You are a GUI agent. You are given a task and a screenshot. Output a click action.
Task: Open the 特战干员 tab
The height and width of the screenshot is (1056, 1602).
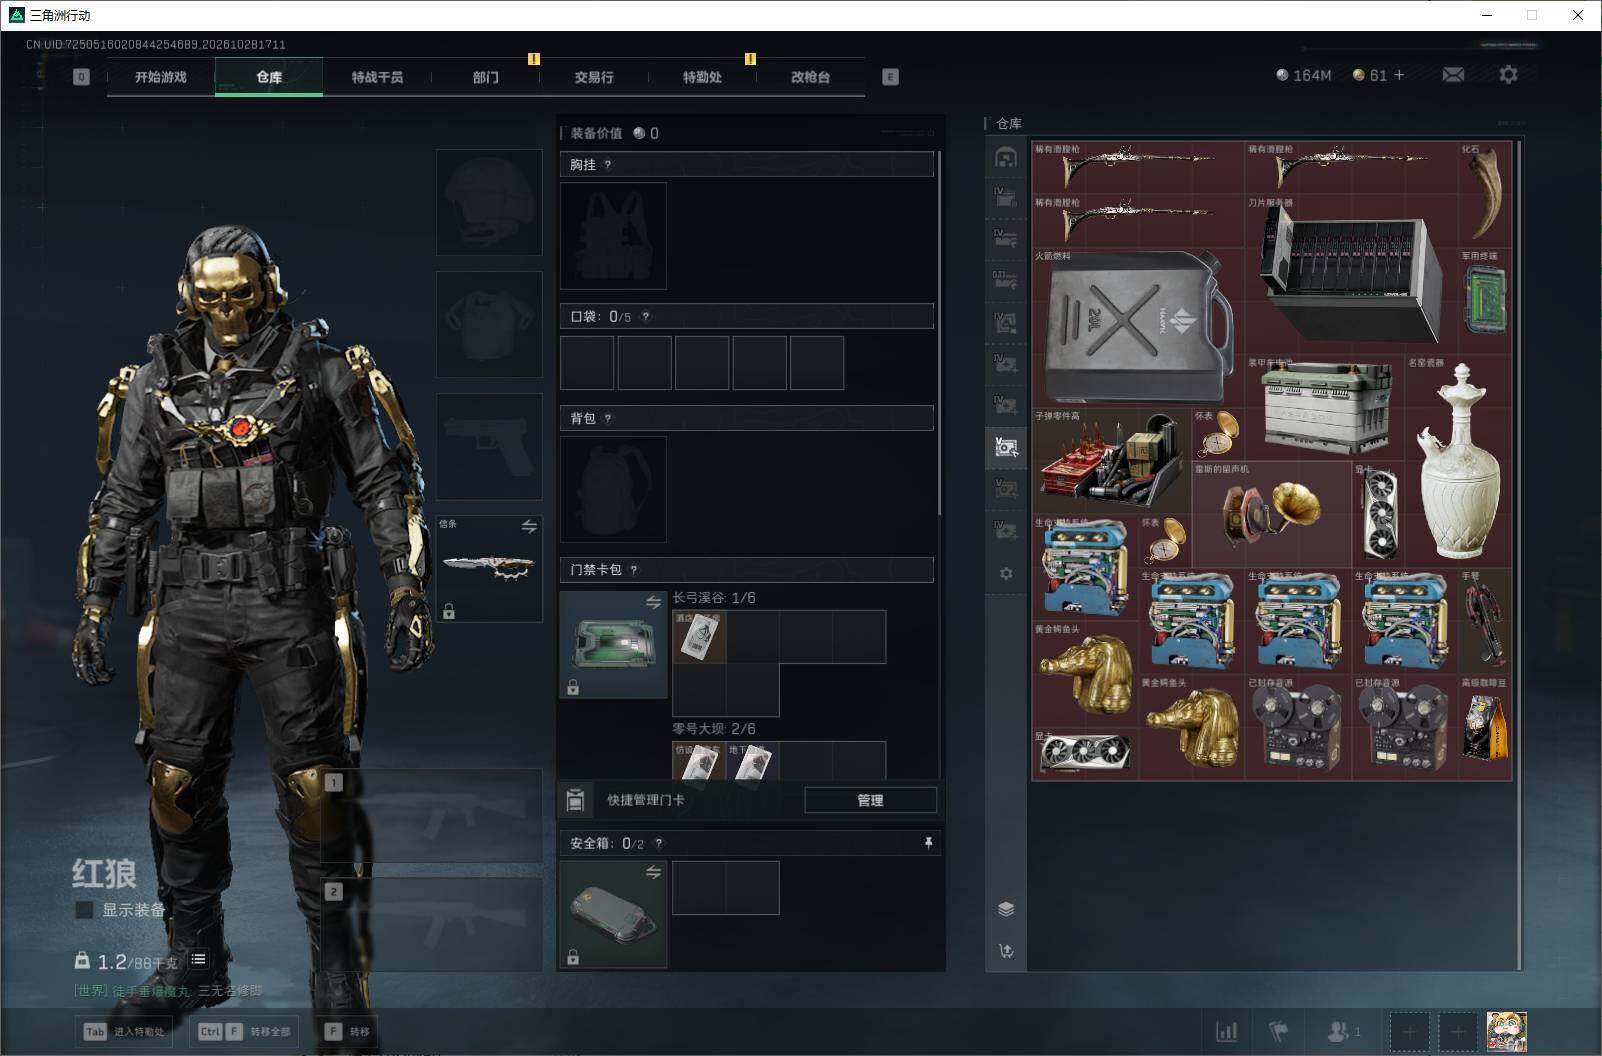click(377, 77)
